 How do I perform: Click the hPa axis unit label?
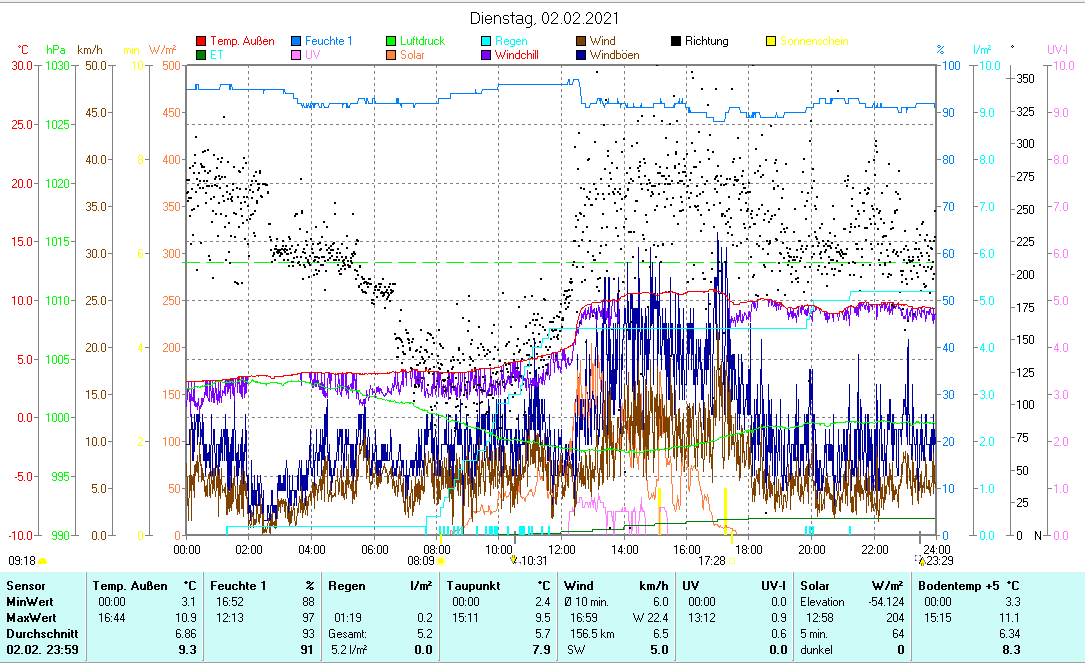coord(56,50)
